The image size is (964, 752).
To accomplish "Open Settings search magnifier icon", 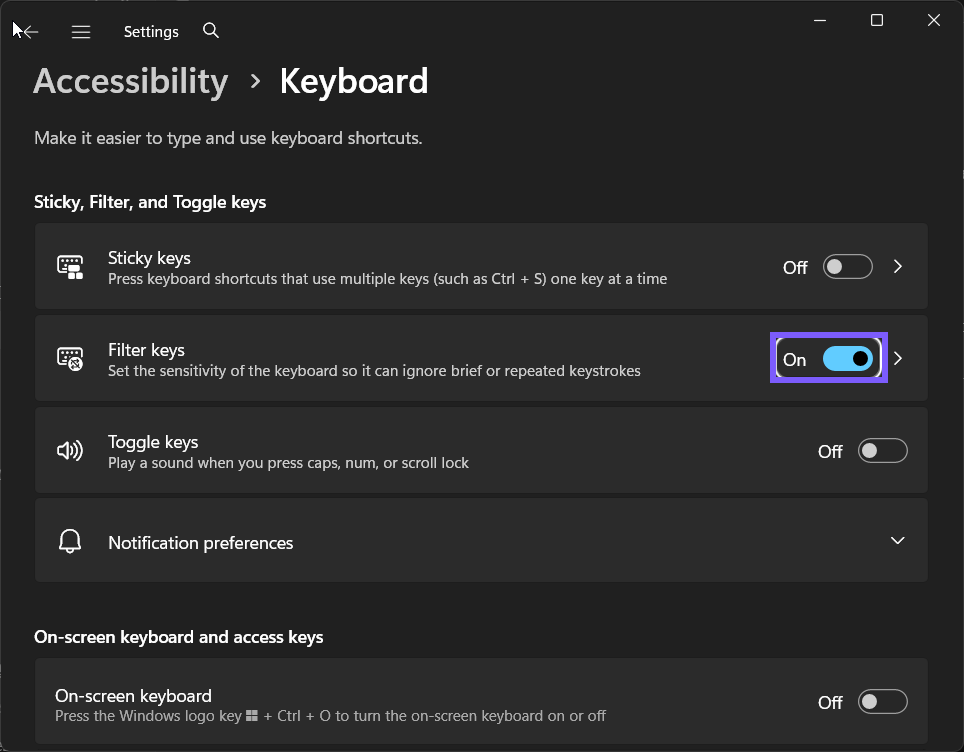I will (x=211, y=30).
